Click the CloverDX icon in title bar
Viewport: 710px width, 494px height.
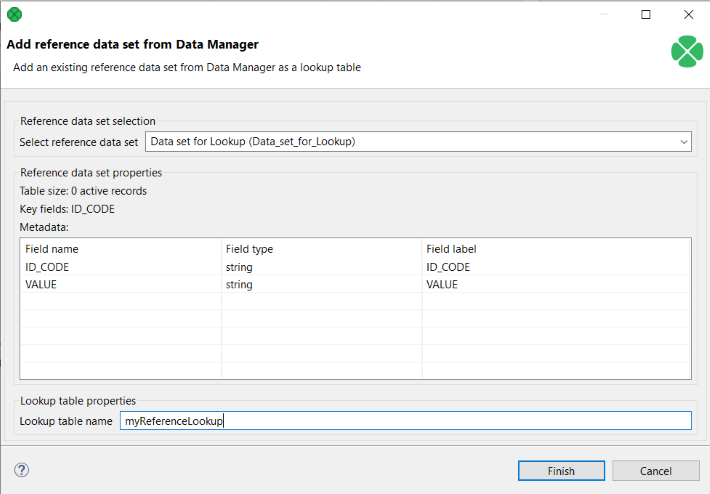14,15
